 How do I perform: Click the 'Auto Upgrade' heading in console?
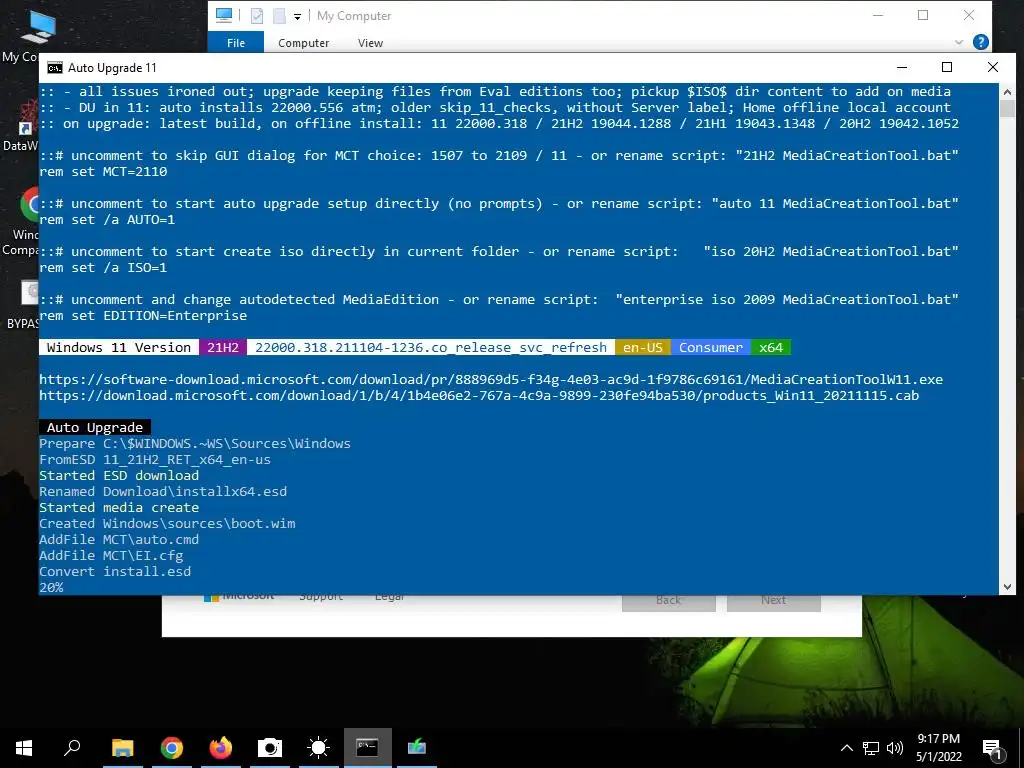[x=95, y=427]
